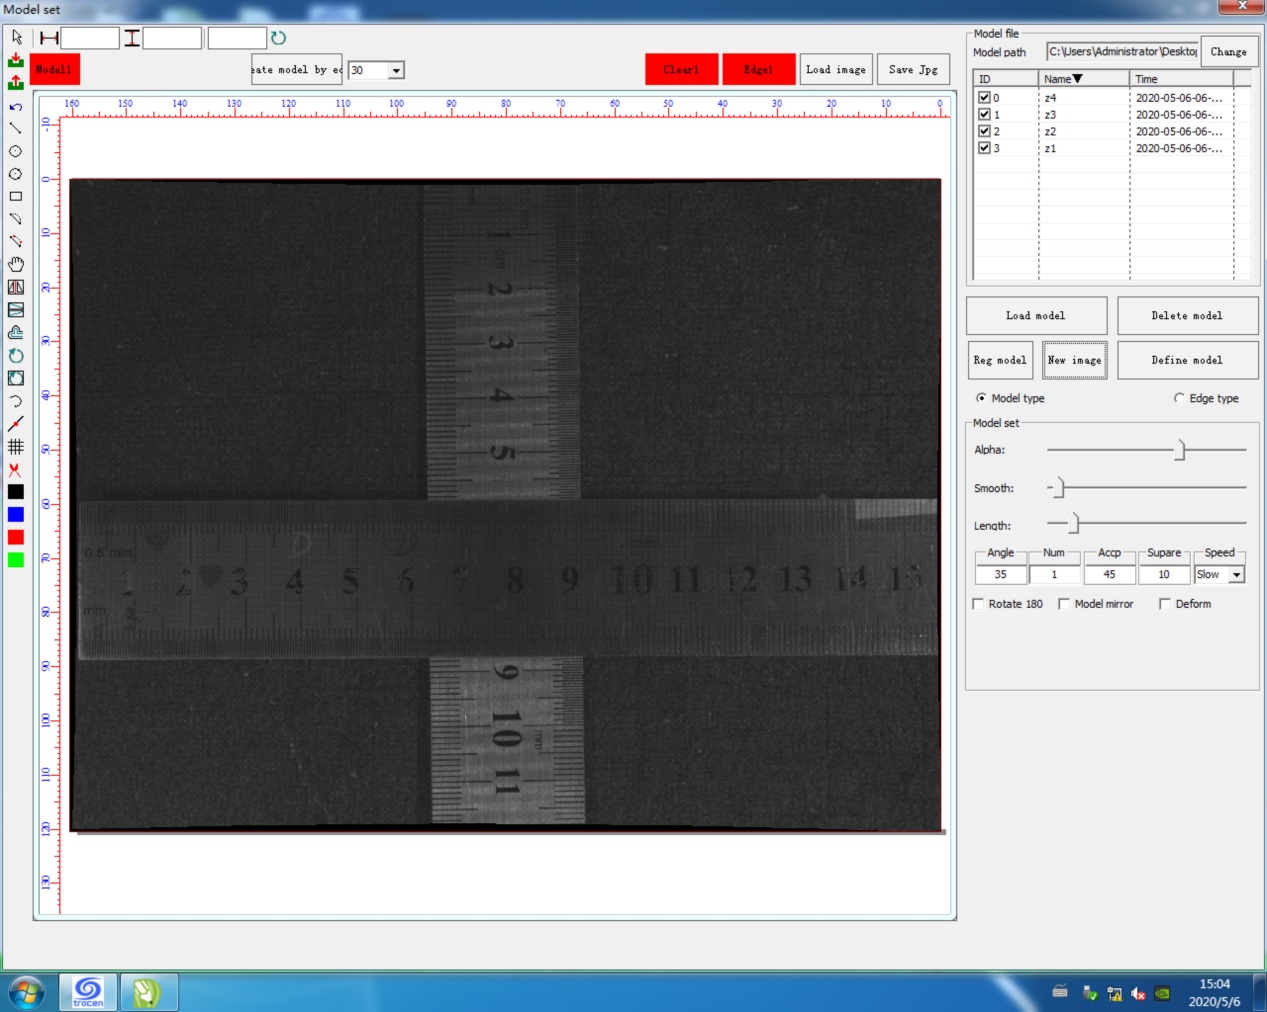Open the Speed dropdown showing Slow

(x=1237, y=575)
